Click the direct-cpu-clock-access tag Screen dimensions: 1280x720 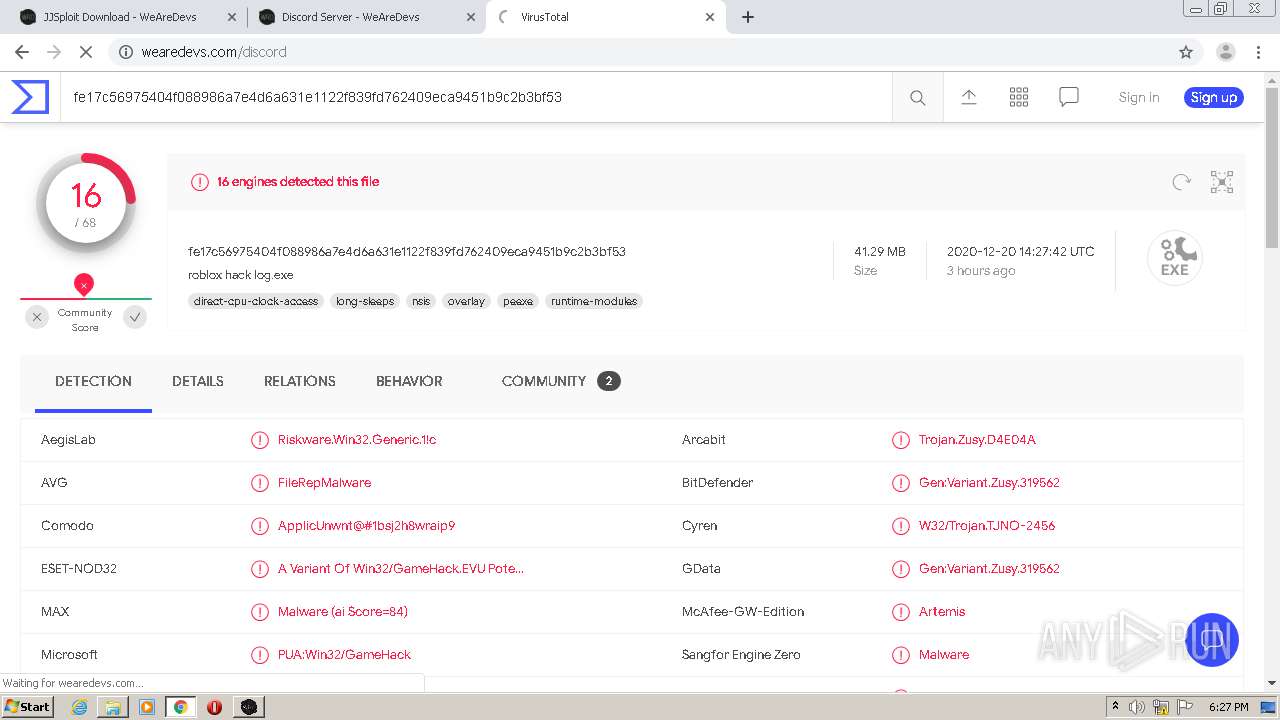click(x=256, y=301)
